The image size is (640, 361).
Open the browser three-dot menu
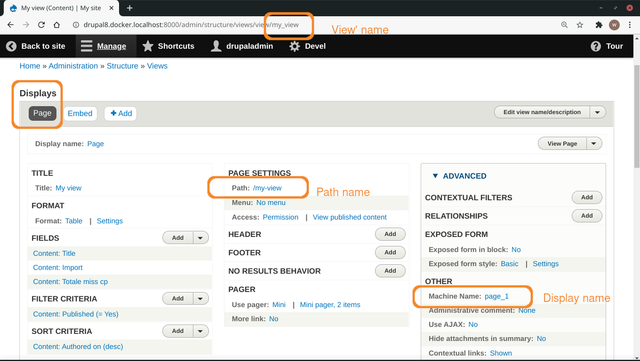tap(630, 25)
